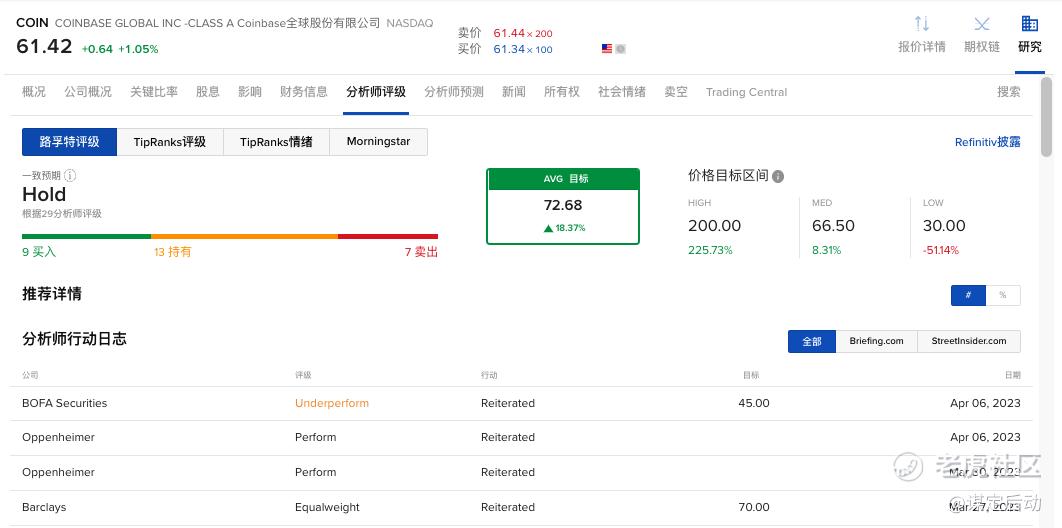Click the 目标 column header
Screen dimensions: 1062x528
tap(751, 375)
